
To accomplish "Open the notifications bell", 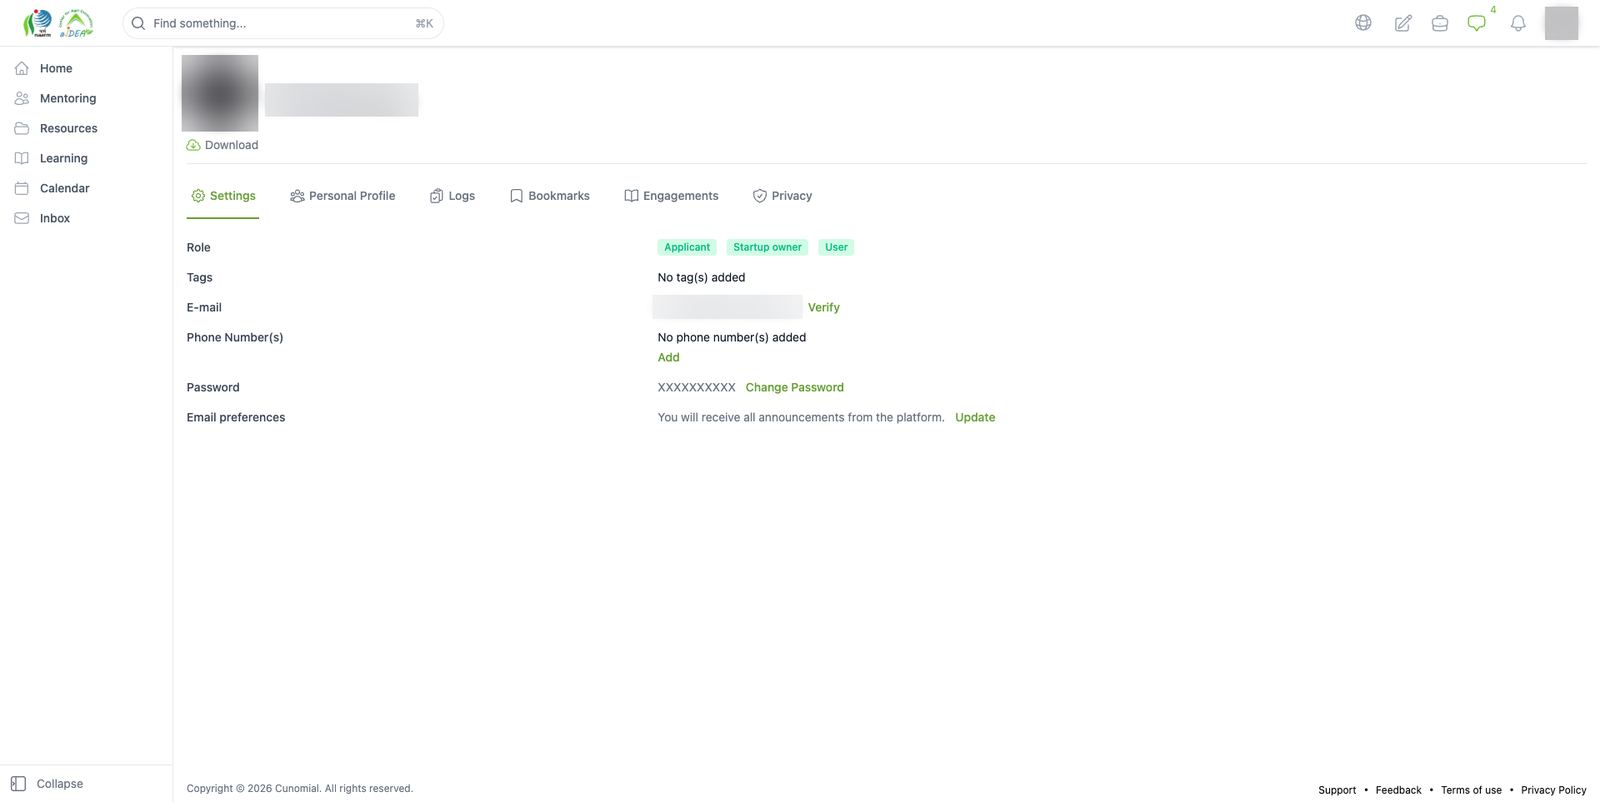I will [x=1518, y=23].
